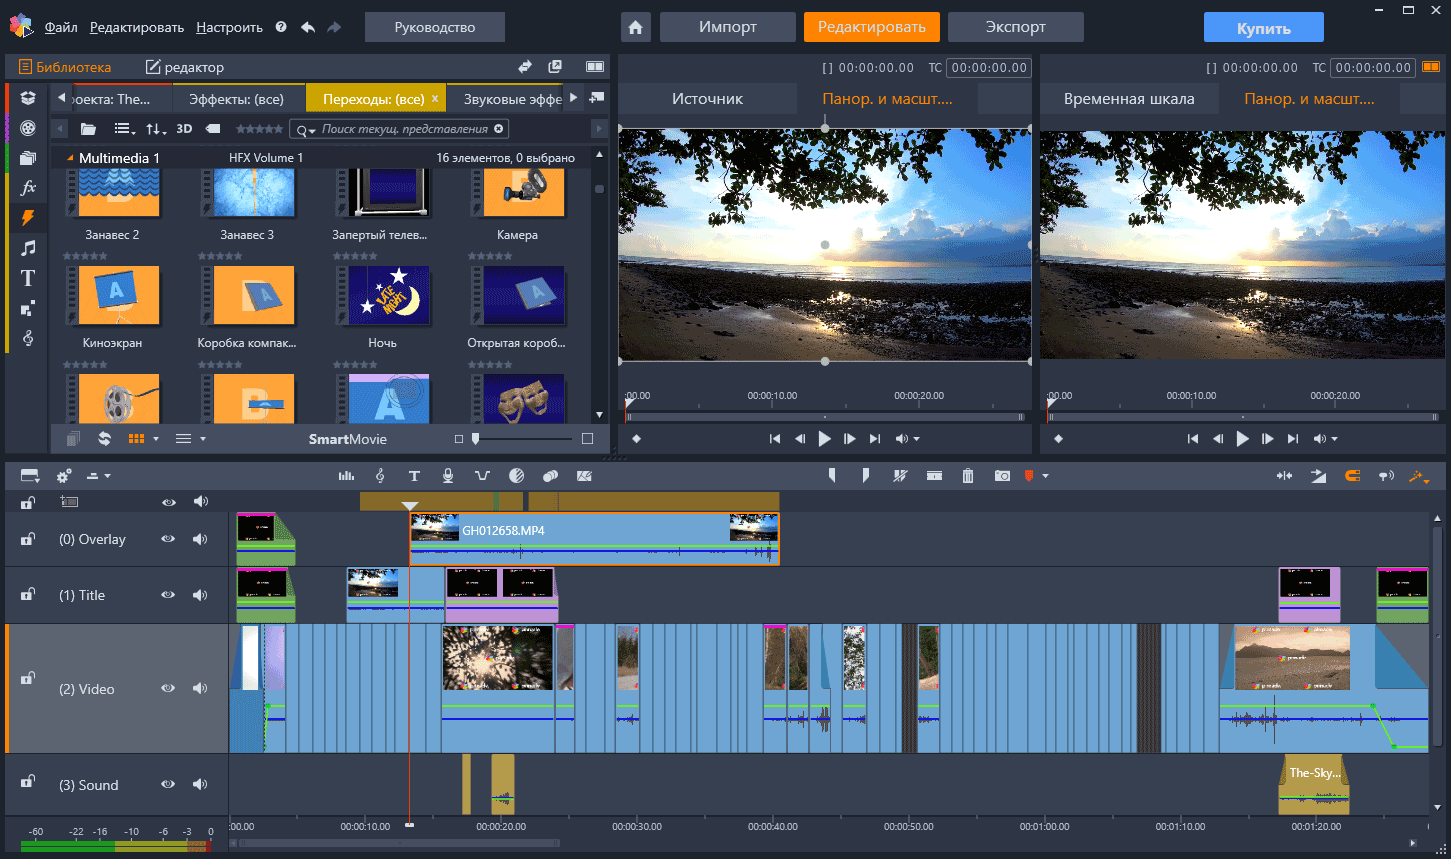Mute the (3) Sound track speaker icon
The width and height of the screenshot is (1451, 859).
[200, 784]
